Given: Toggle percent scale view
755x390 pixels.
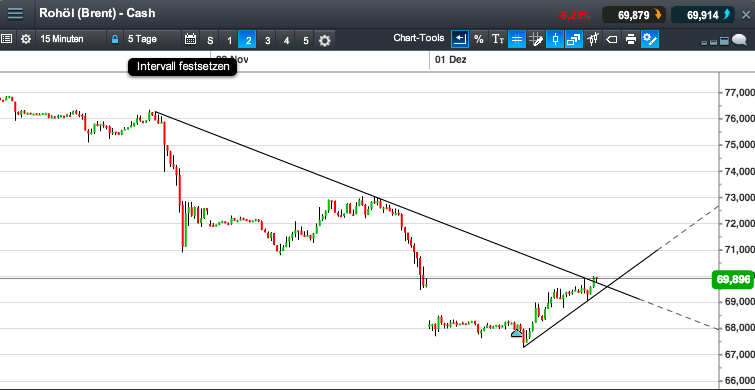Looking at the screenshot, I should (x=479, y=39).
